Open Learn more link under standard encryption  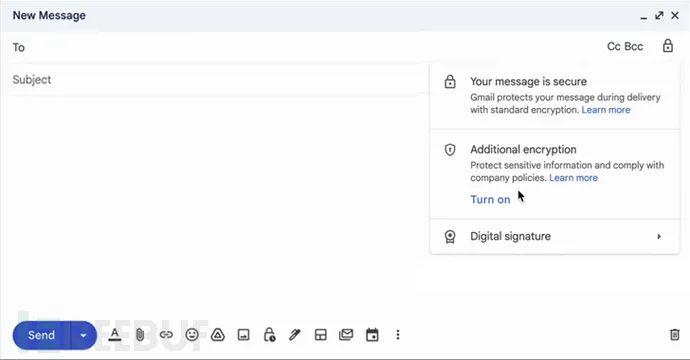click(x=606, y=110)
